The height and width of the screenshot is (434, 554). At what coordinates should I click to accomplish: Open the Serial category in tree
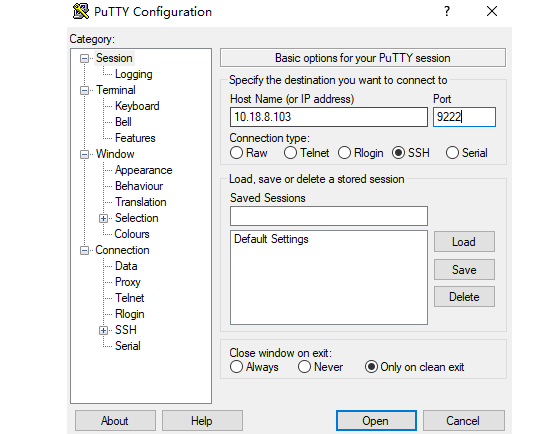tap(128, 346)
